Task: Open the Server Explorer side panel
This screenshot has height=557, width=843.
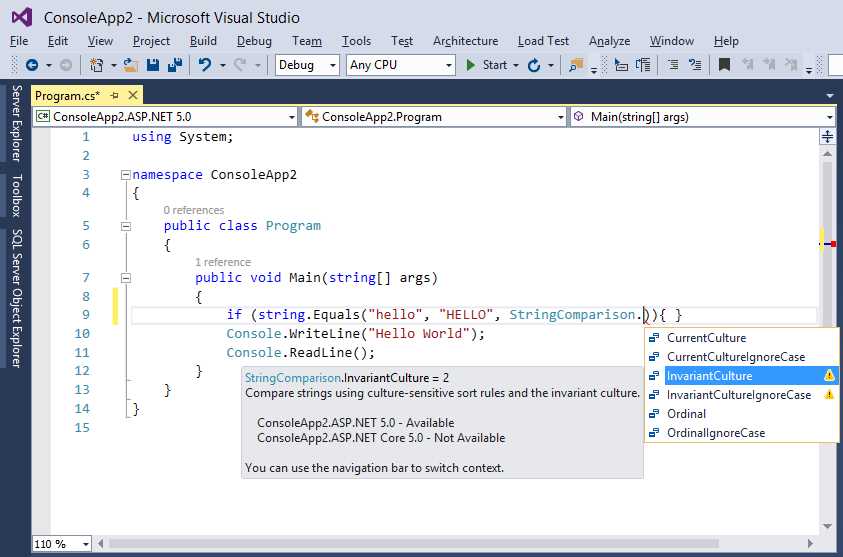Action: (x=17, y=123)
